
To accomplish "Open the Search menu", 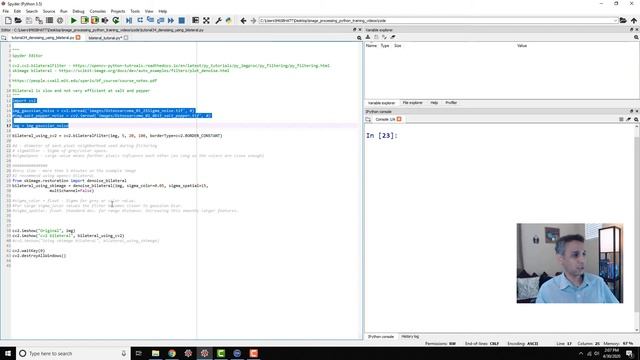I will tap(31, 11).
